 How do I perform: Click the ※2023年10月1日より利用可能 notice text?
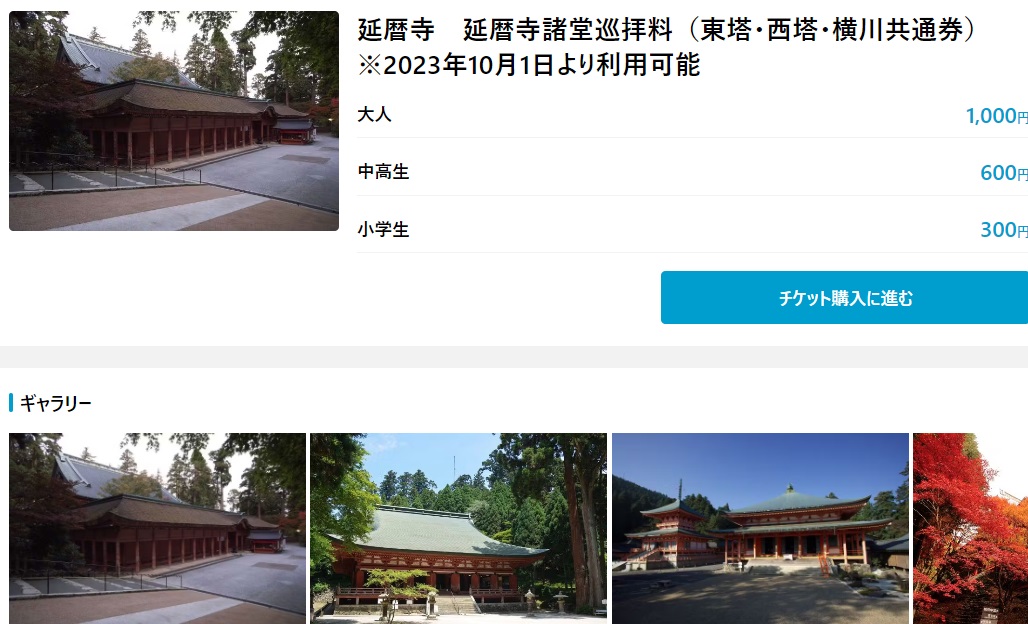point(529,65)
